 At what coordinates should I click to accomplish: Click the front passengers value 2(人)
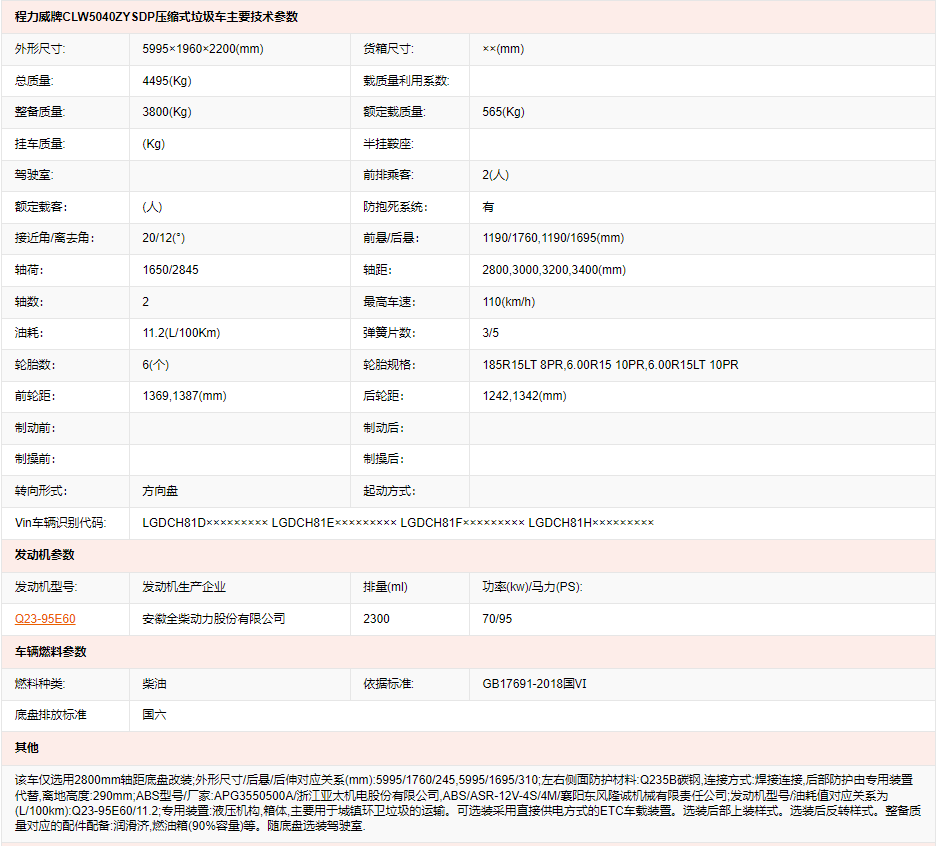pos(496,175)
